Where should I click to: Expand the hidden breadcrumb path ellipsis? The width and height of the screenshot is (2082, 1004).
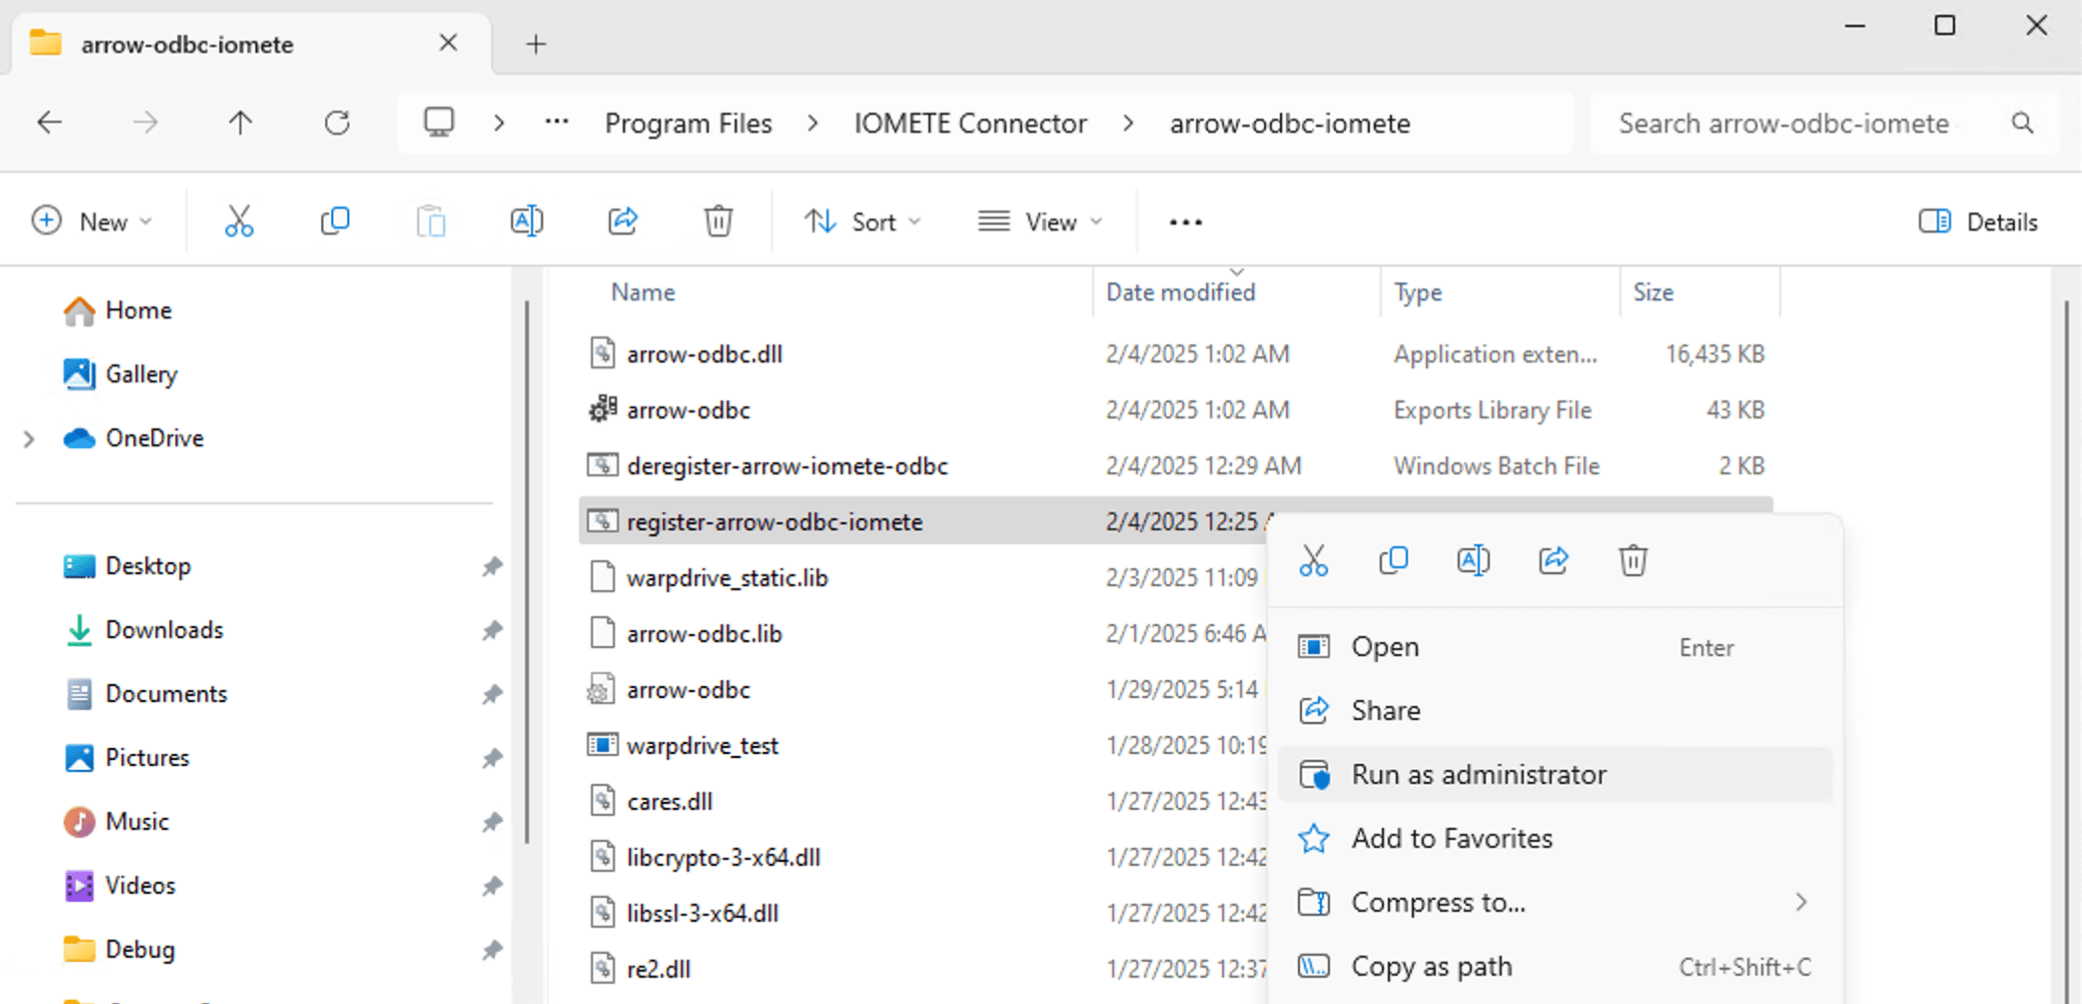(556, 123)
